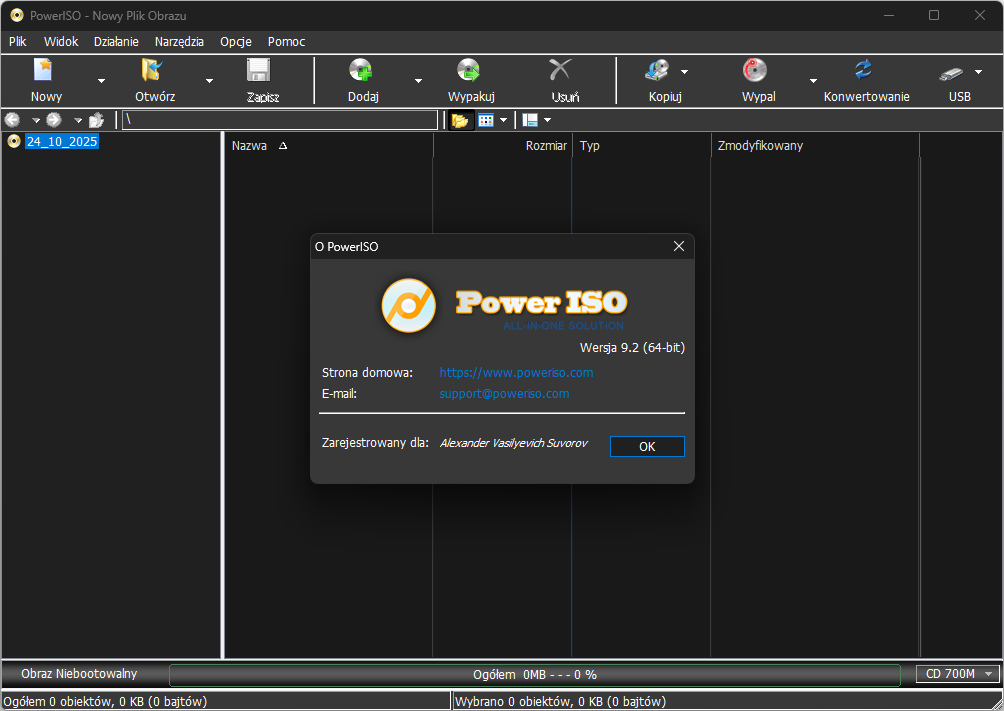Viewport: 1004px width, 711px height.
Task: Create a new image with Nowy
Action: tap(46, 81)
